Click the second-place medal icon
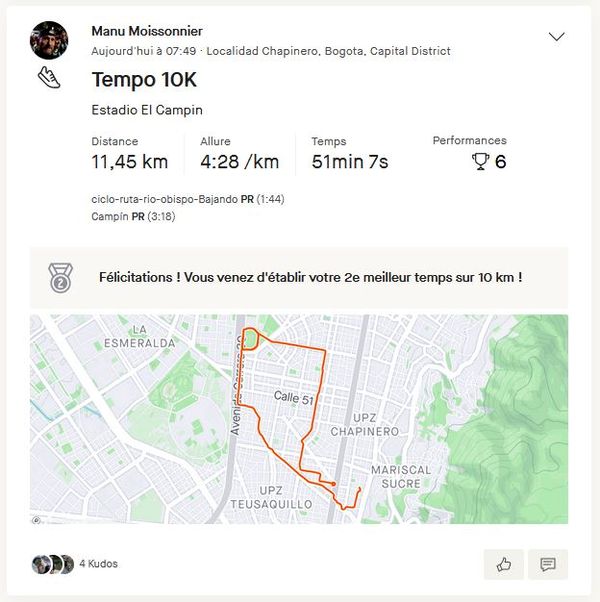Viewport: 600px width, 602px height. 61,277
